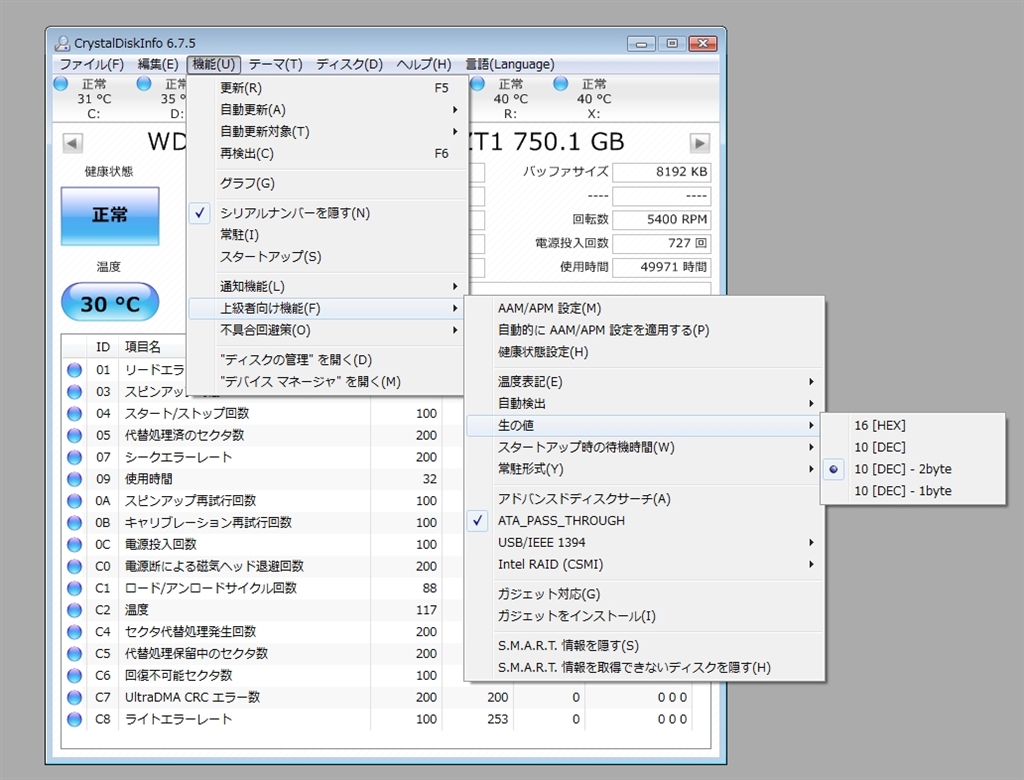Click status orb for attribute 04 row
Screen dimensions: 1024x780
pyautogui.click(x=74, y=414)
